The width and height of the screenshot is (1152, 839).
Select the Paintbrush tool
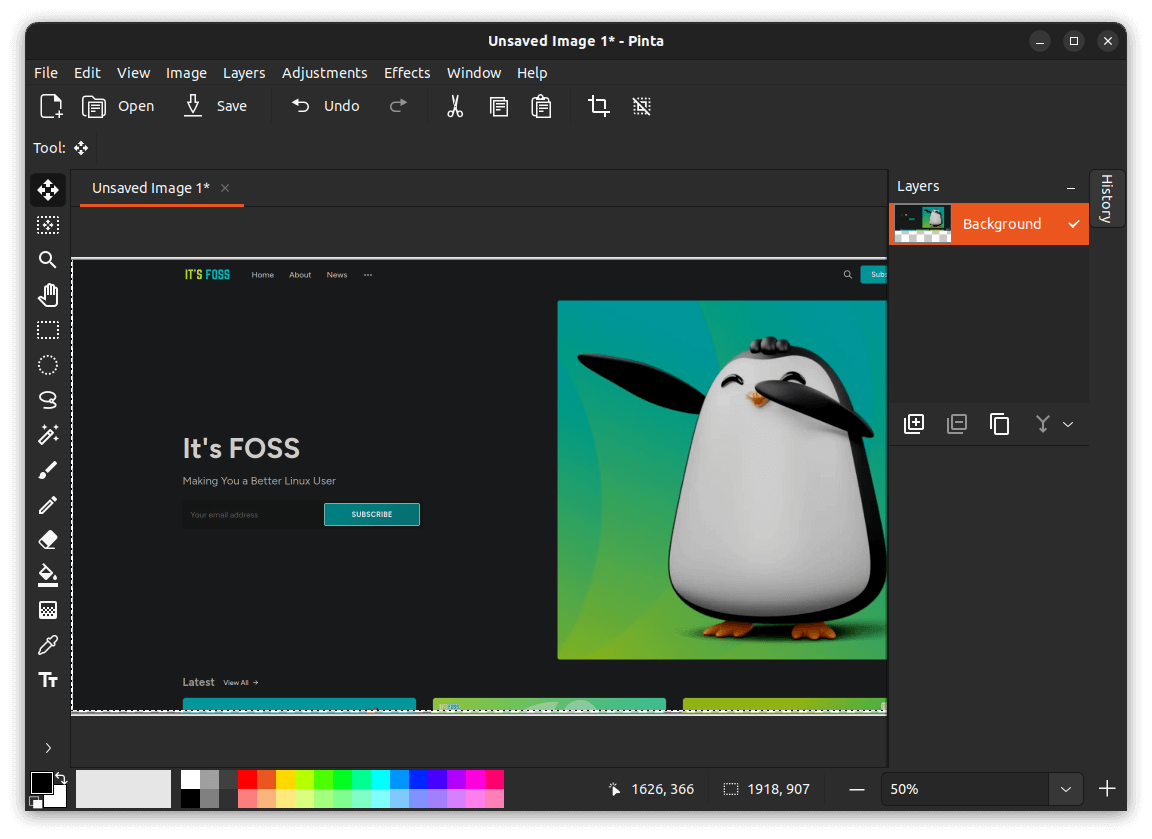(48, 470)
